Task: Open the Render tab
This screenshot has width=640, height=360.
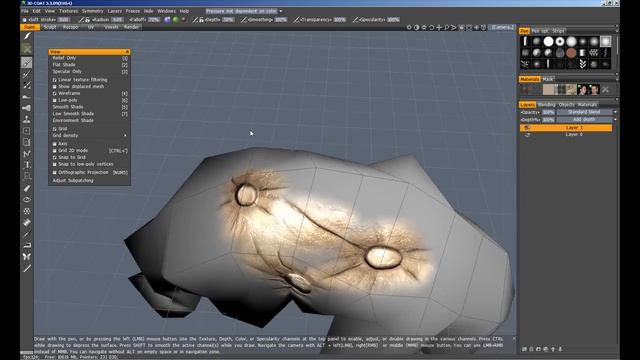Action: click(131, 27)
